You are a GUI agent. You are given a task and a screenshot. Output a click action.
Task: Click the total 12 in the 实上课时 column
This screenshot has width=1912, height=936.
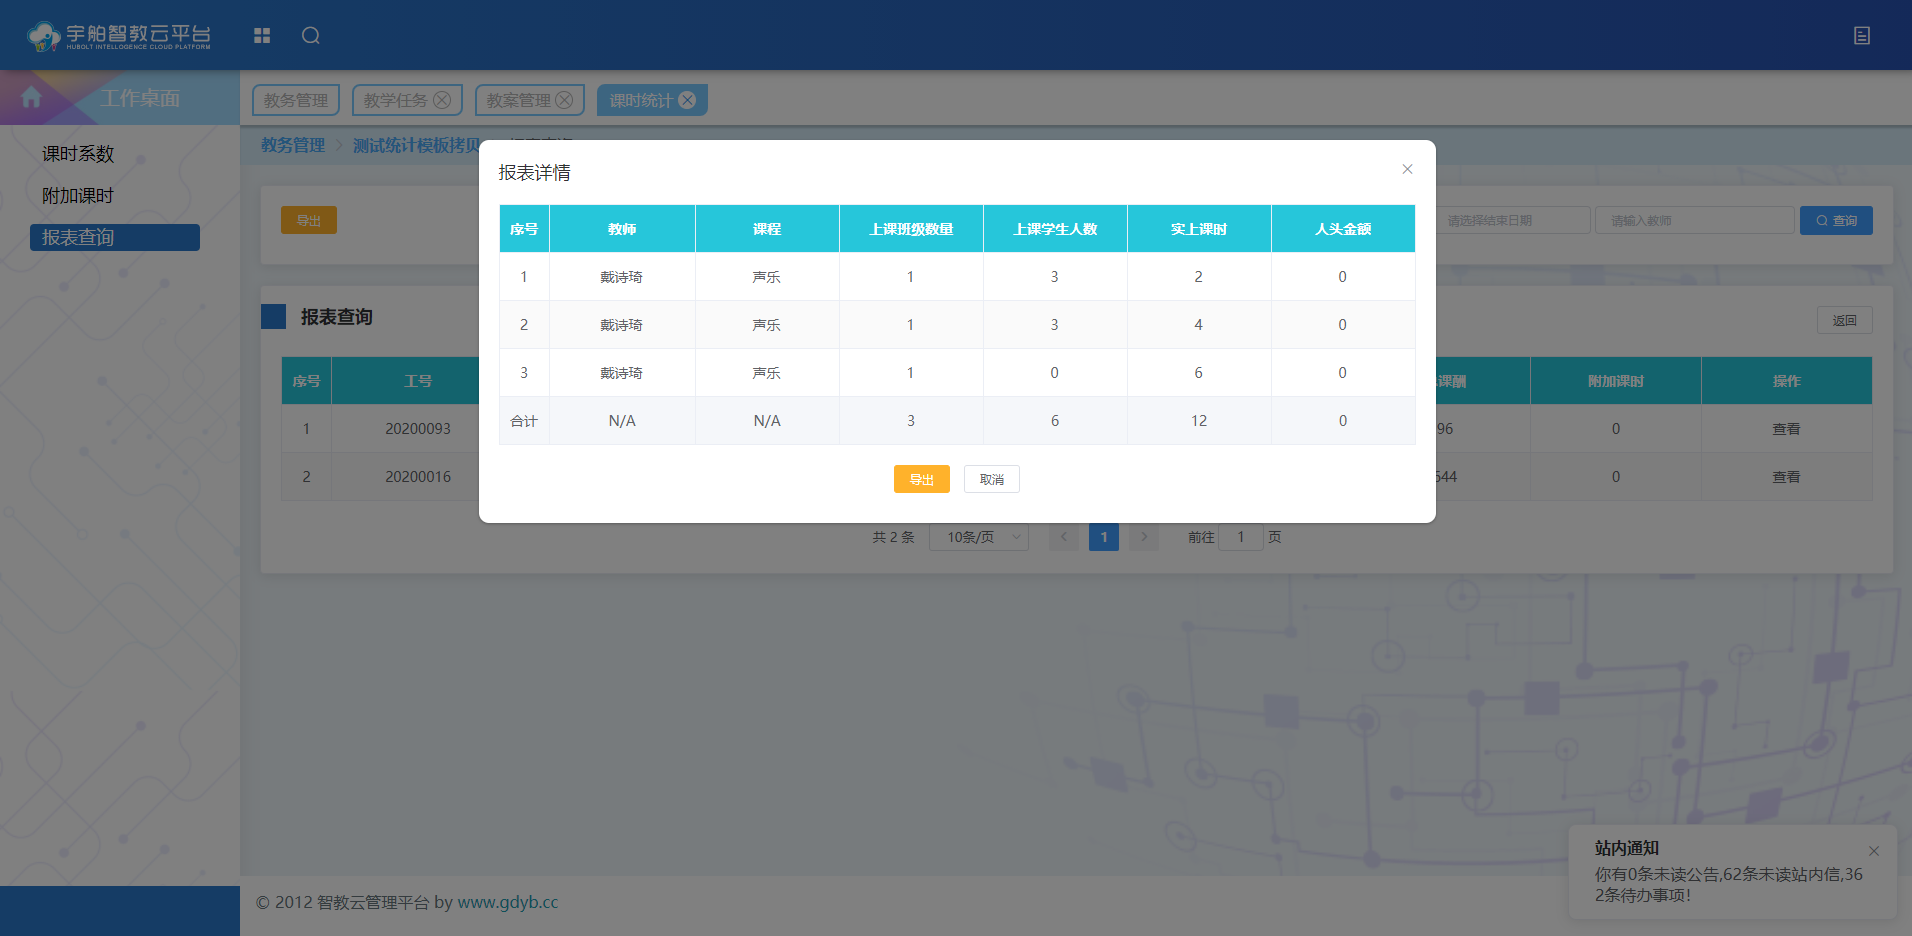(1199, 421)
